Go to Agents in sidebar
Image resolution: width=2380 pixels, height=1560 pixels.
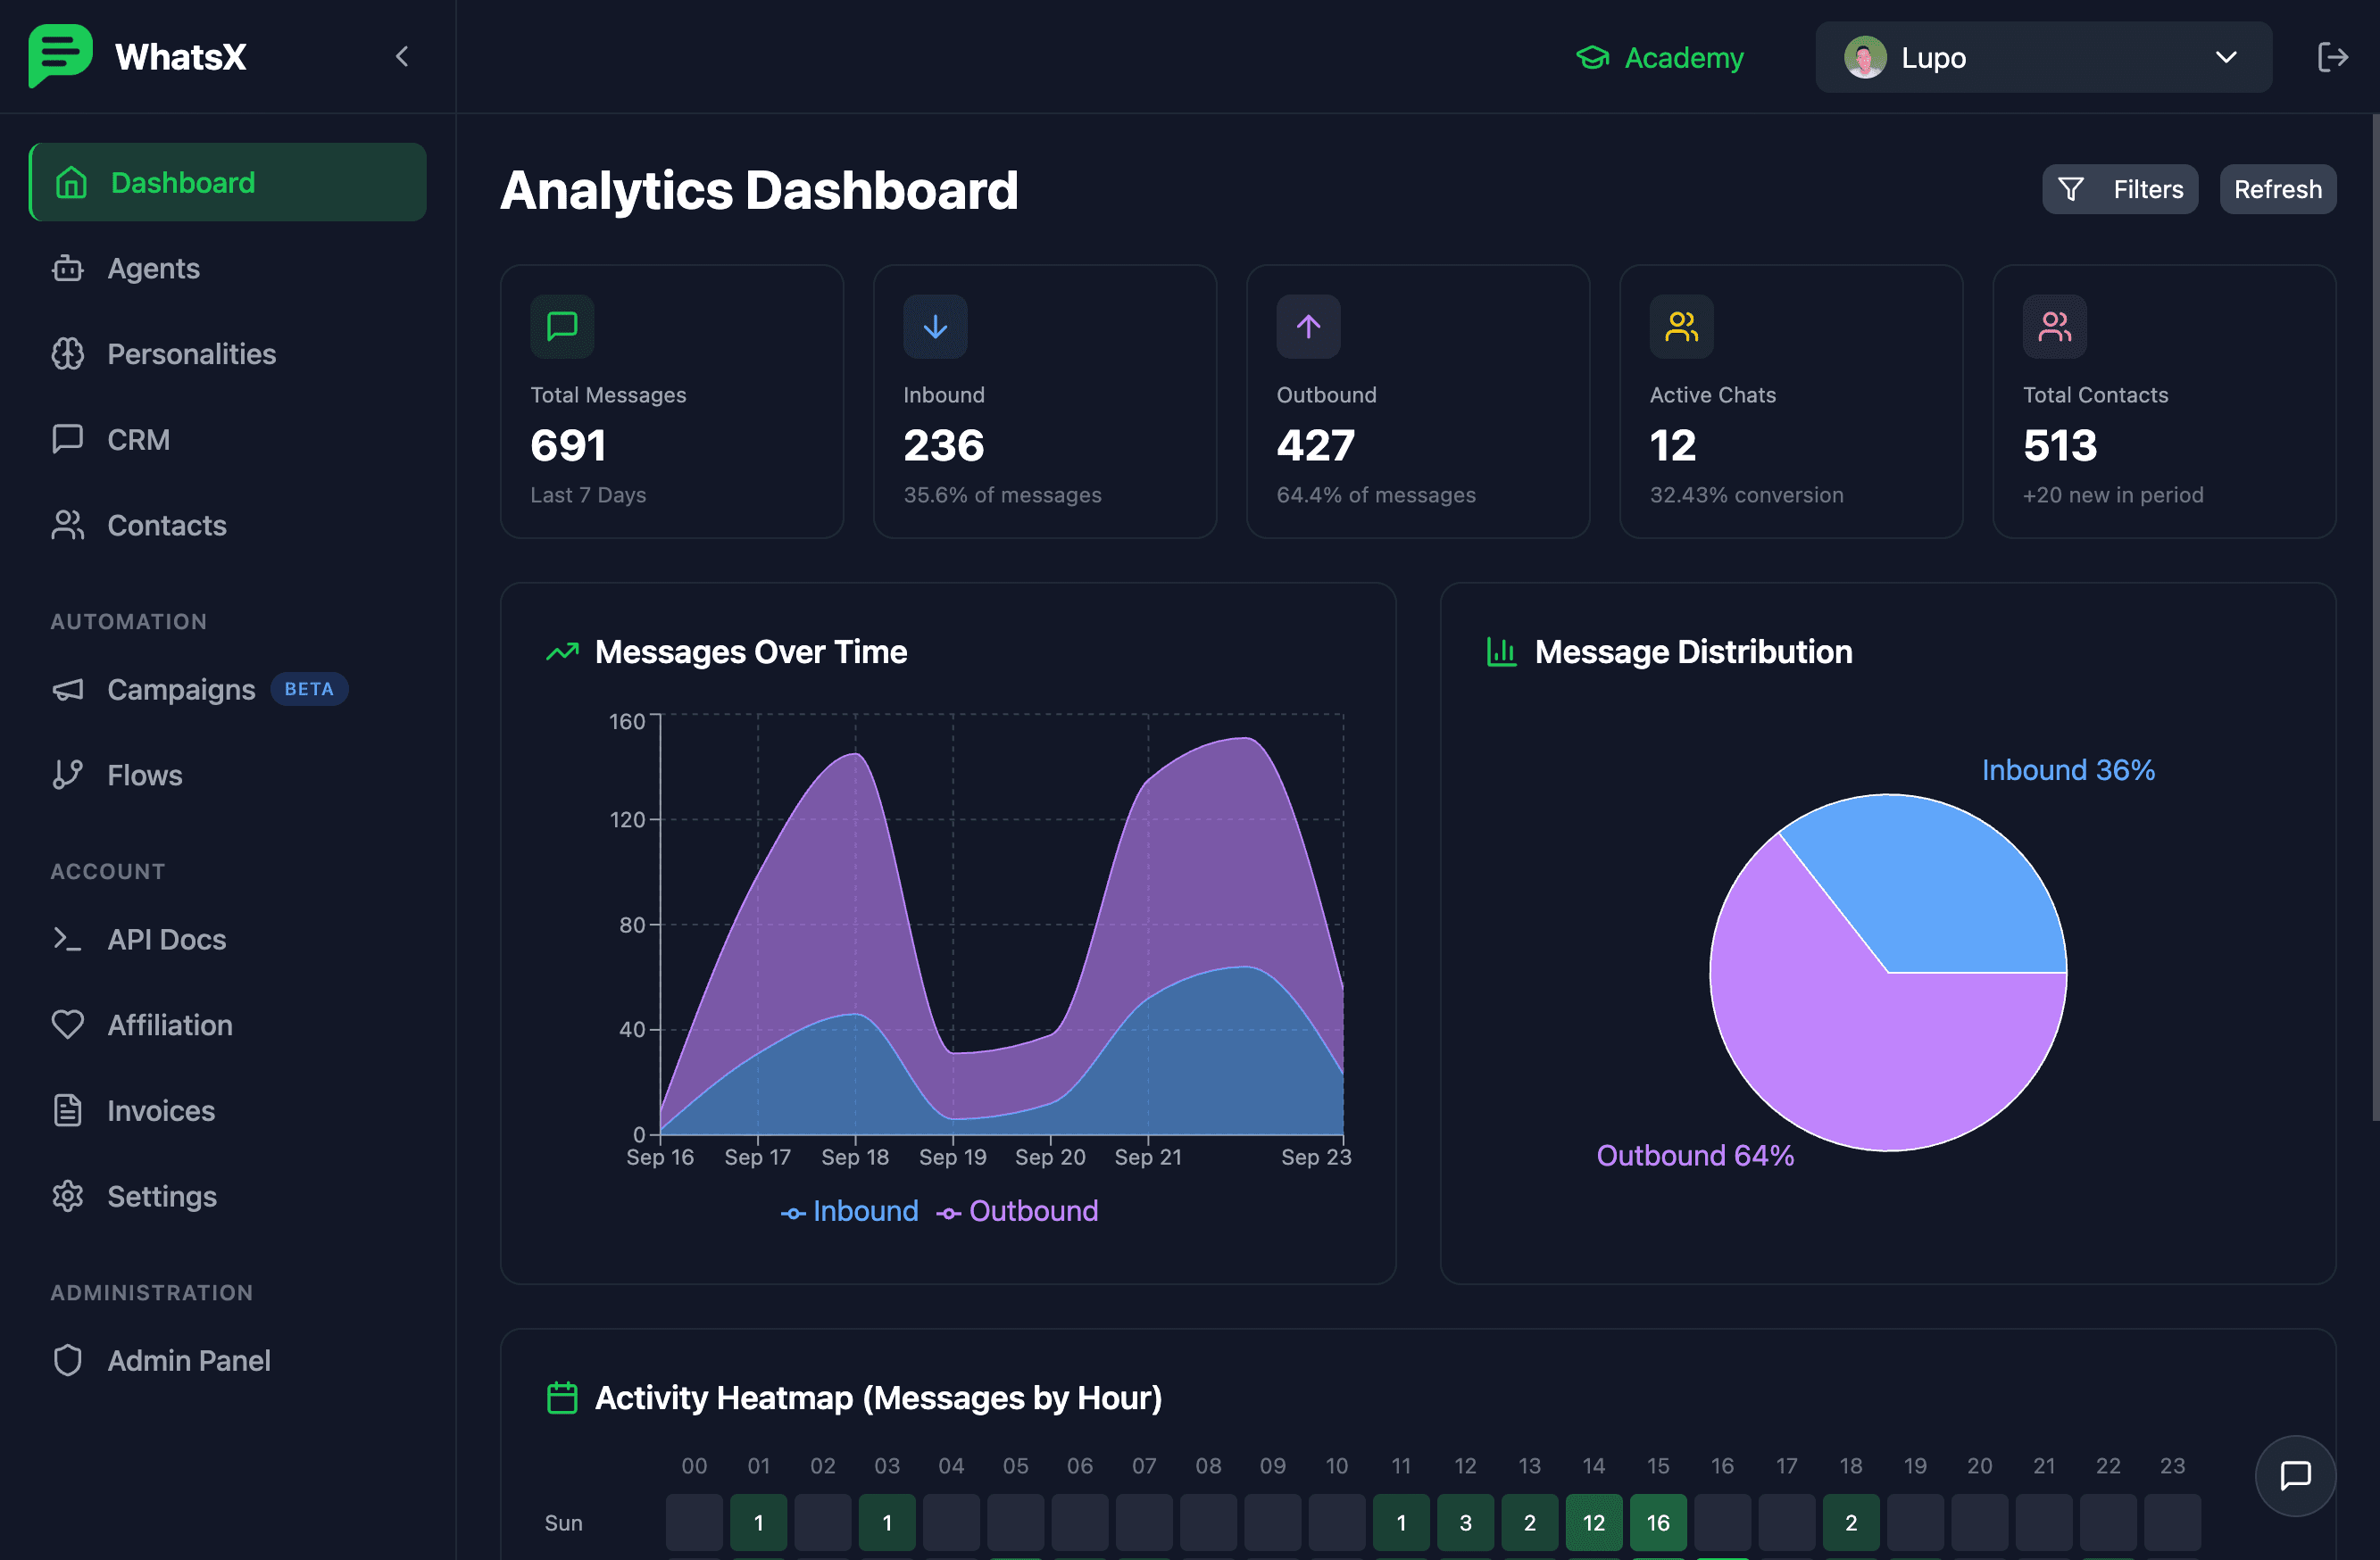(153, 268)
